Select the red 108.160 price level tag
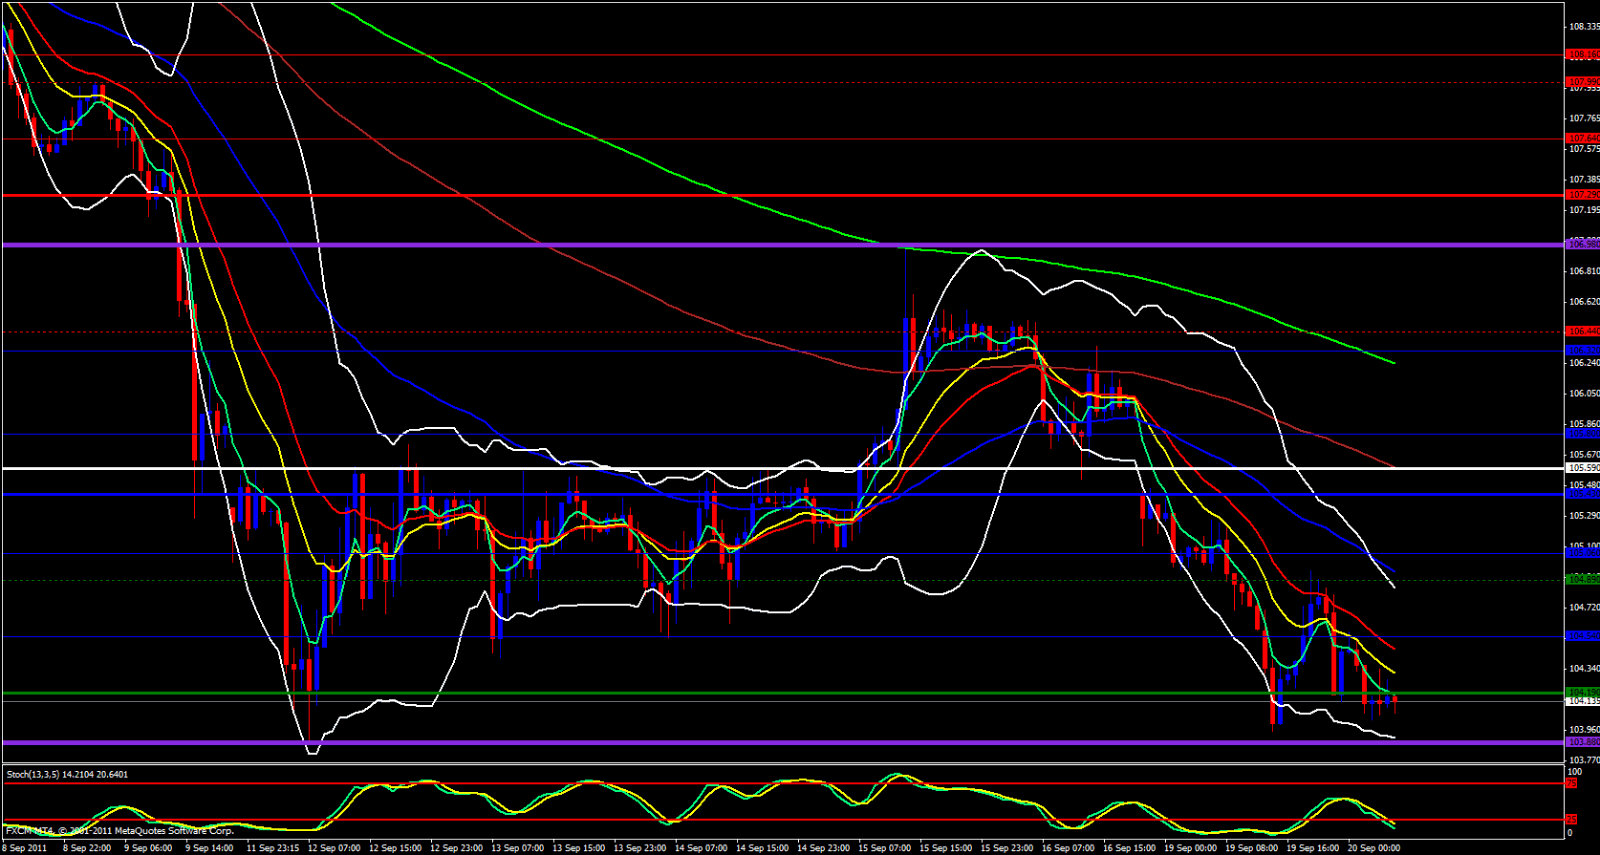1600x855 pixels. point(1583,55)
